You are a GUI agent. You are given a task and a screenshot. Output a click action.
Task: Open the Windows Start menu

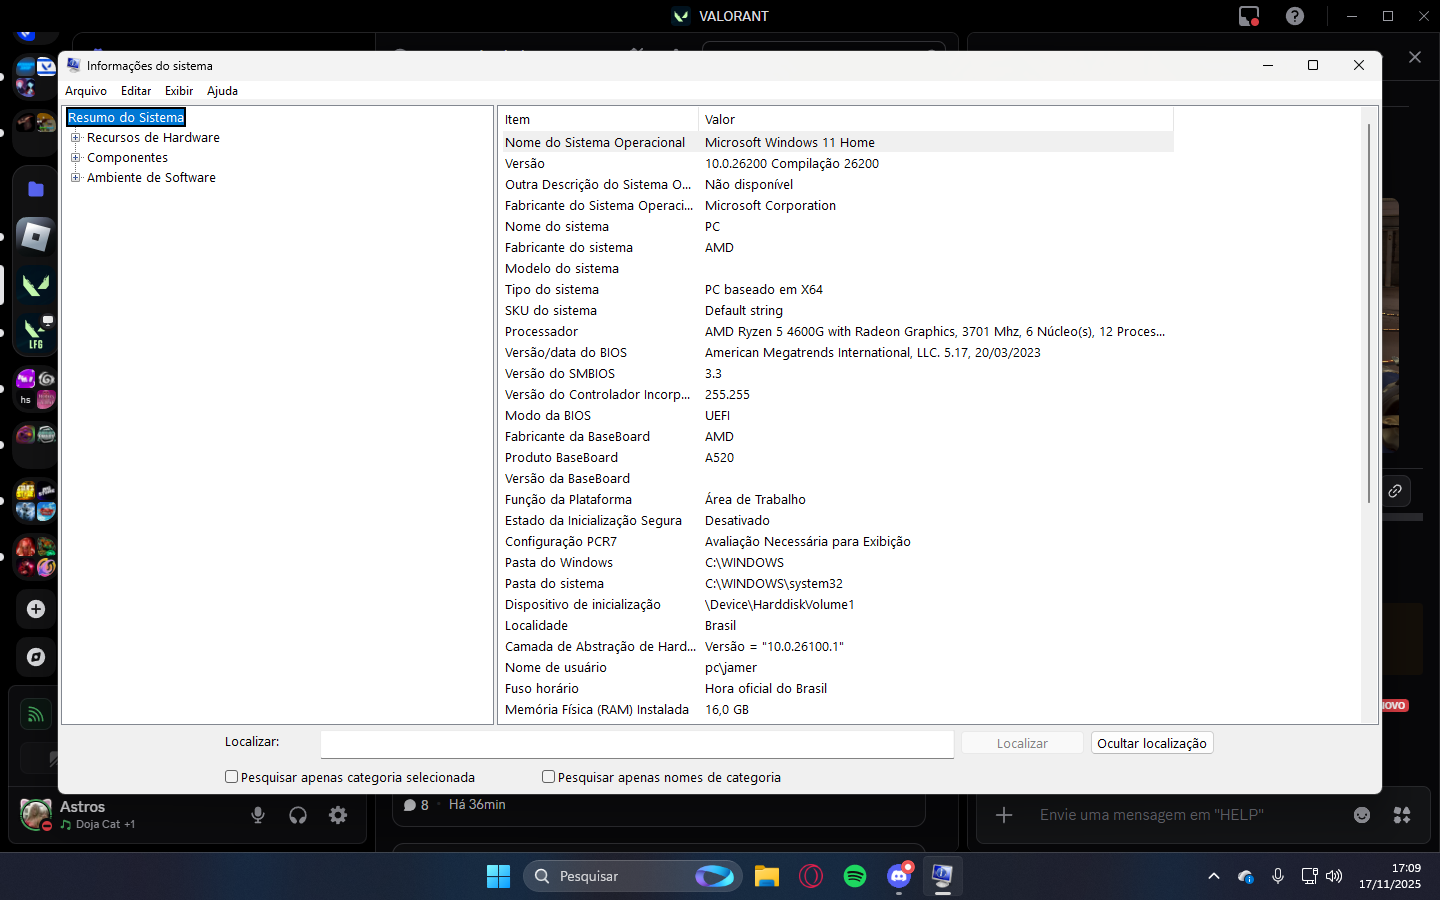pyautogui.click(x=498, y=876)
